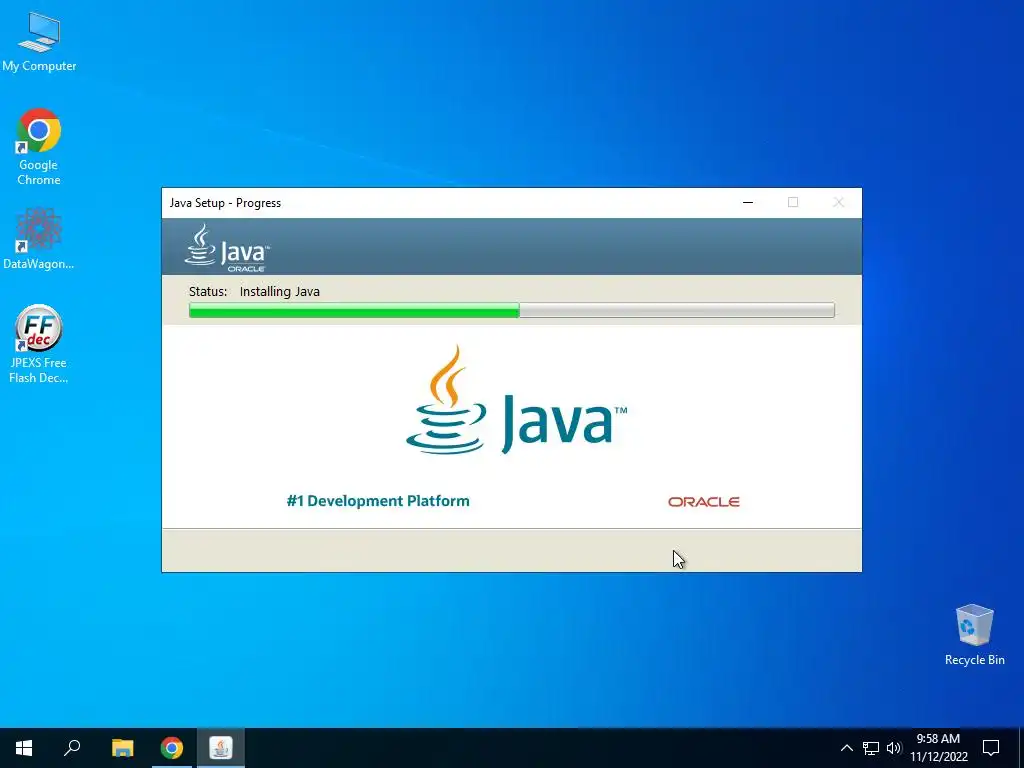
Task: Click the large Java logo image
Action: click(x=516, y=400)
